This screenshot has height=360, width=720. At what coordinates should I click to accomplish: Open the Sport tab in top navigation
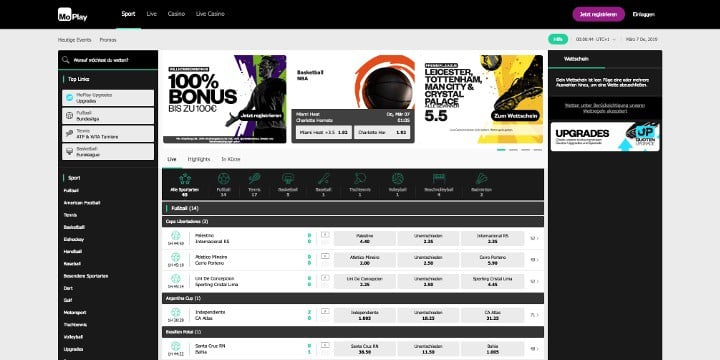tap(129, 14)
